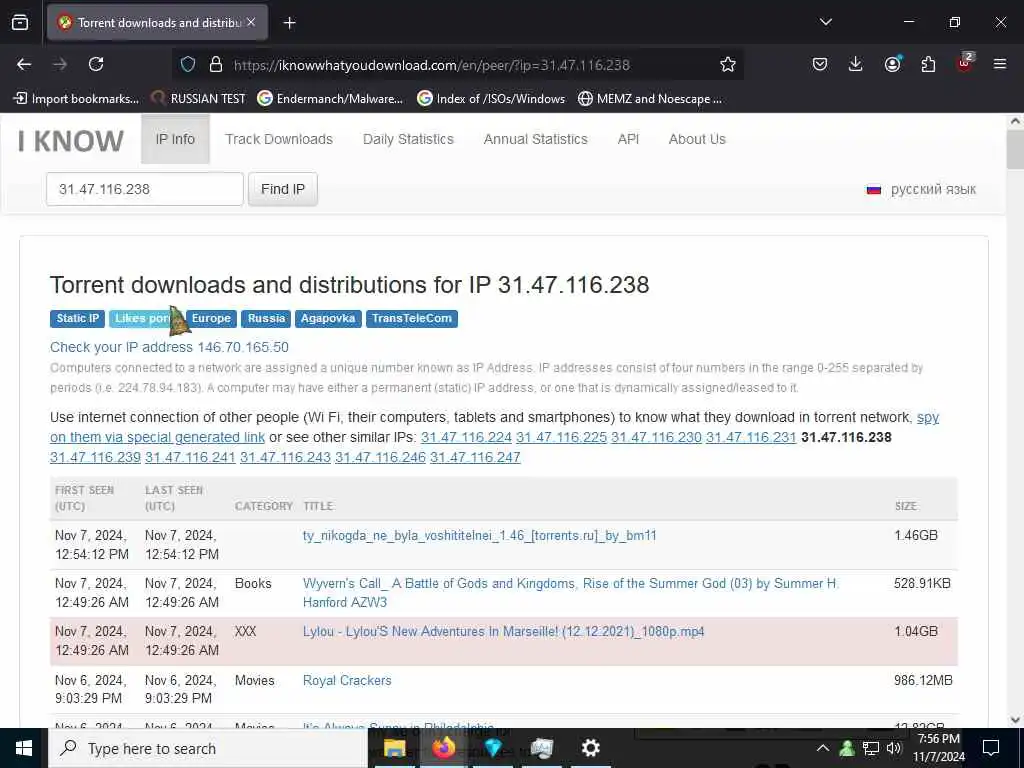Reload the current page
The image size is (1024, 768).
coord(96,64)
